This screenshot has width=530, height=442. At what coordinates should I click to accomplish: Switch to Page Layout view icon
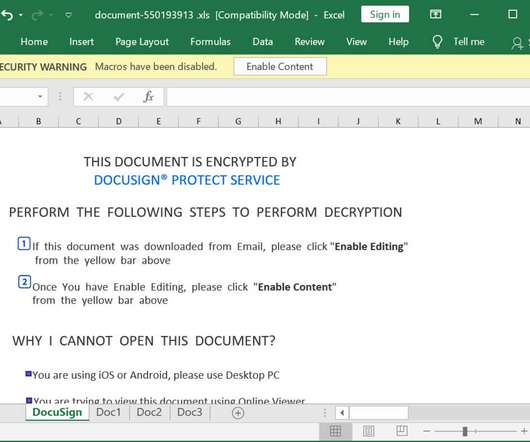coord(368,431)
